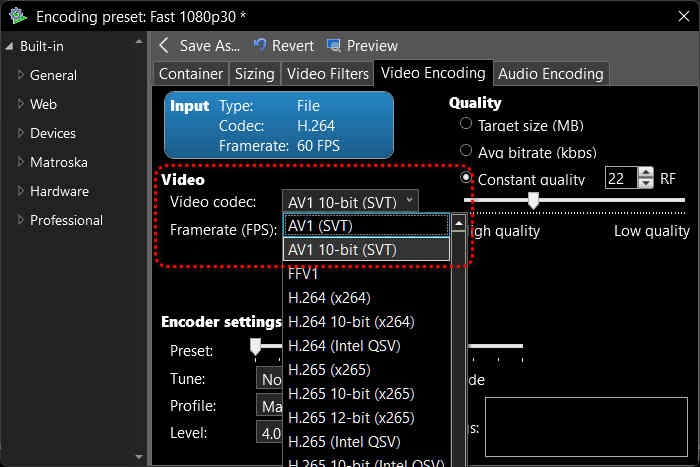The height and width of the screenshot is (467, 700).
Task: Select the Avg bitrate (kbps) option
Action: coord(466,150)
